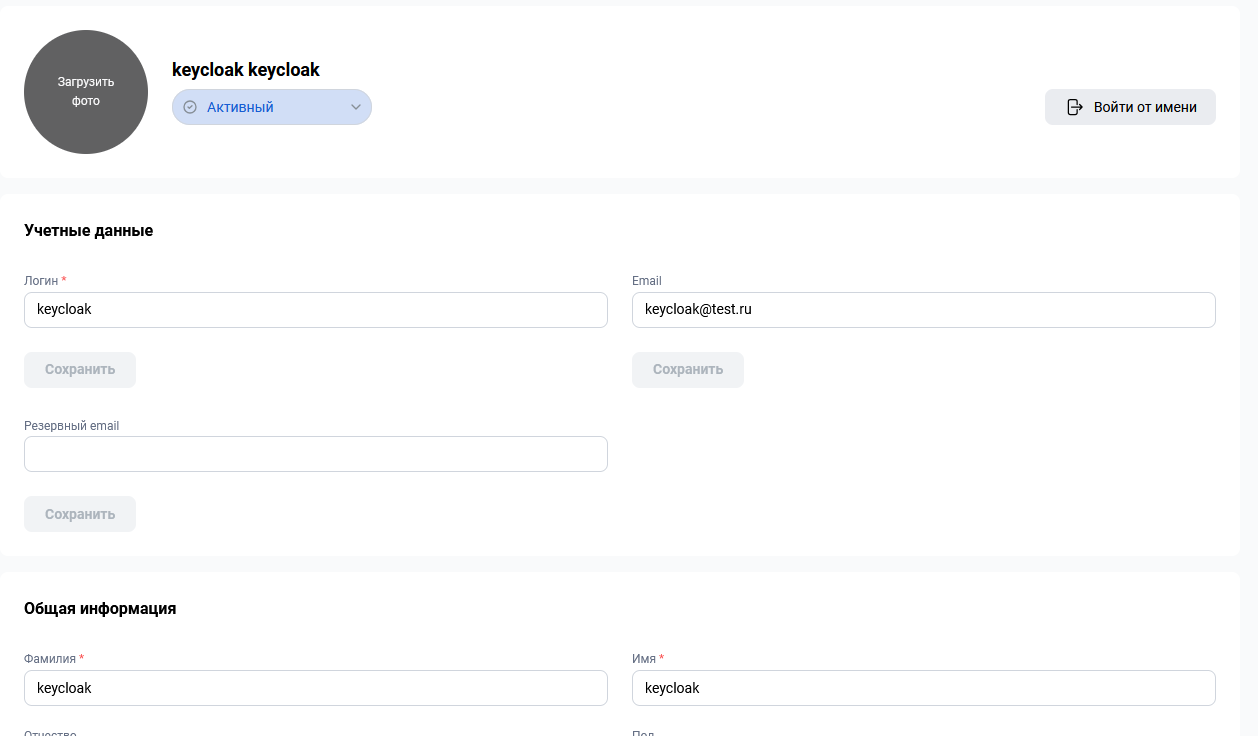Click the Логин label text above field
Image resolution: width=1258 pixels, height=736 pixels.
[41, 281]
